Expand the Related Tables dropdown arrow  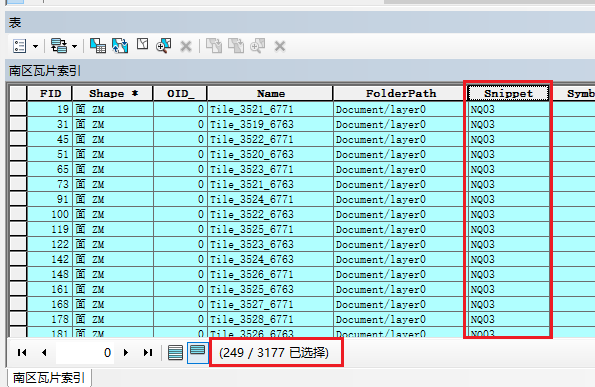tap(74, 47)
